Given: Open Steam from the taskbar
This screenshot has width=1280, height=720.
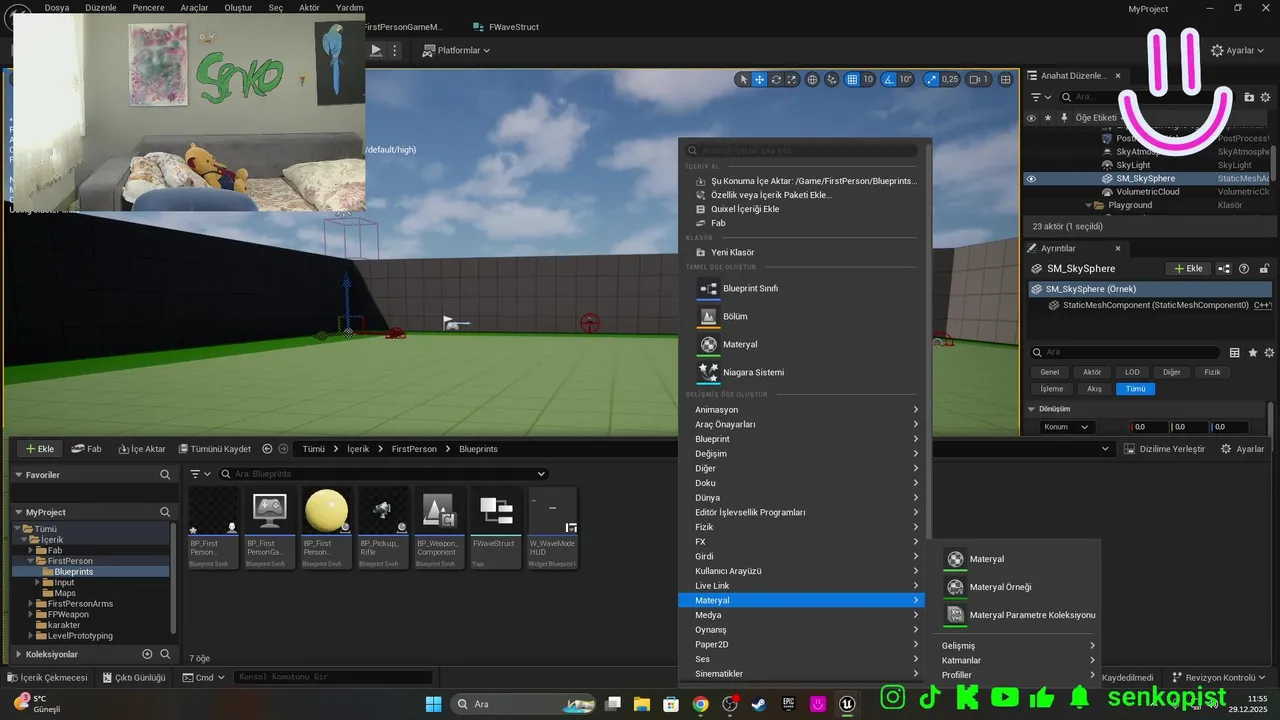Looking at the screenshot, I should pos(759,704).
